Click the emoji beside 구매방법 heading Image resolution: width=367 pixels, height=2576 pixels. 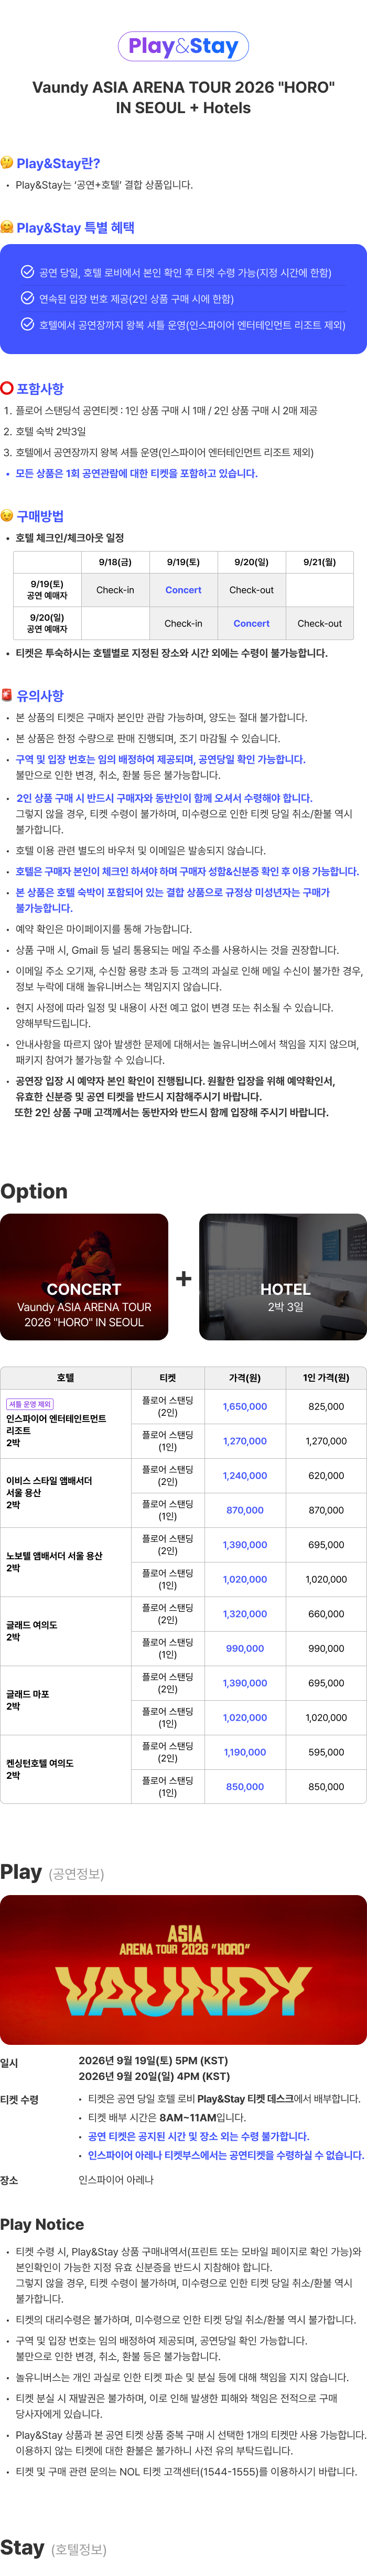click(x=7, y=516)
